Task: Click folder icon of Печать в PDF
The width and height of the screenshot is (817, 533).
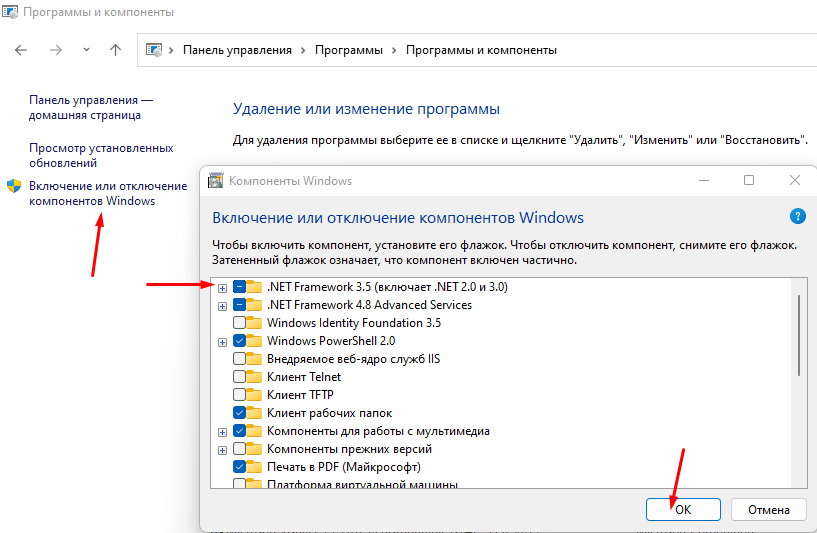Action: (254, 467)
